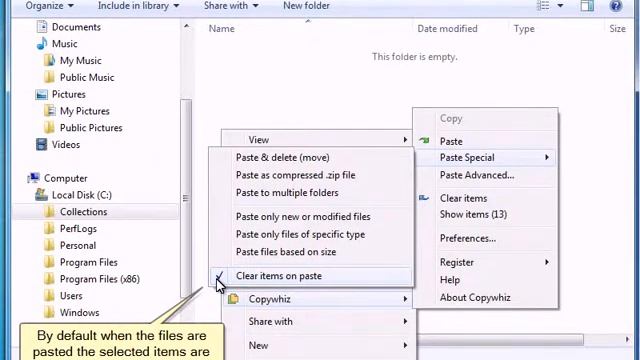Screen dimensions: 640x360
Task: Open the Share with toolbar dropdown
Action: pyautogui.click(x=231, y=6)
